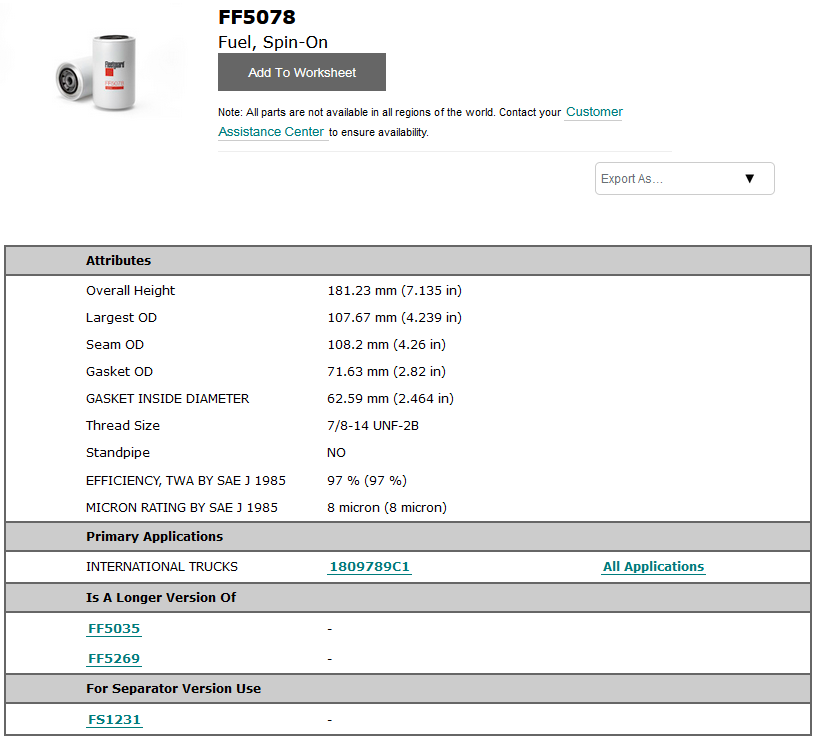Click the dropdown arrow beside Export As

pyautogui.click(x=750, y=178)
